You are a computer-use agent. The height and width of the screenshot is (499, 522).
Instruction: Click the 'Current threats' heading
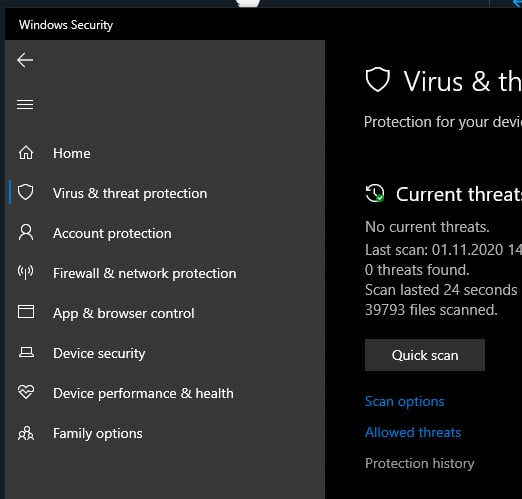tap(459, 194)
